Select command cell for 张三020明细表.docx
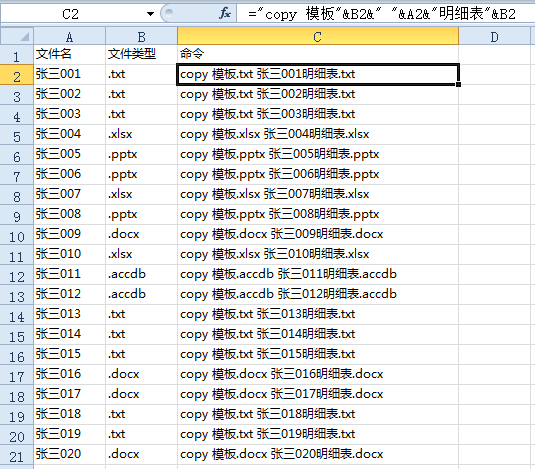This screenshot has height=469, width=535. (318, 454)
